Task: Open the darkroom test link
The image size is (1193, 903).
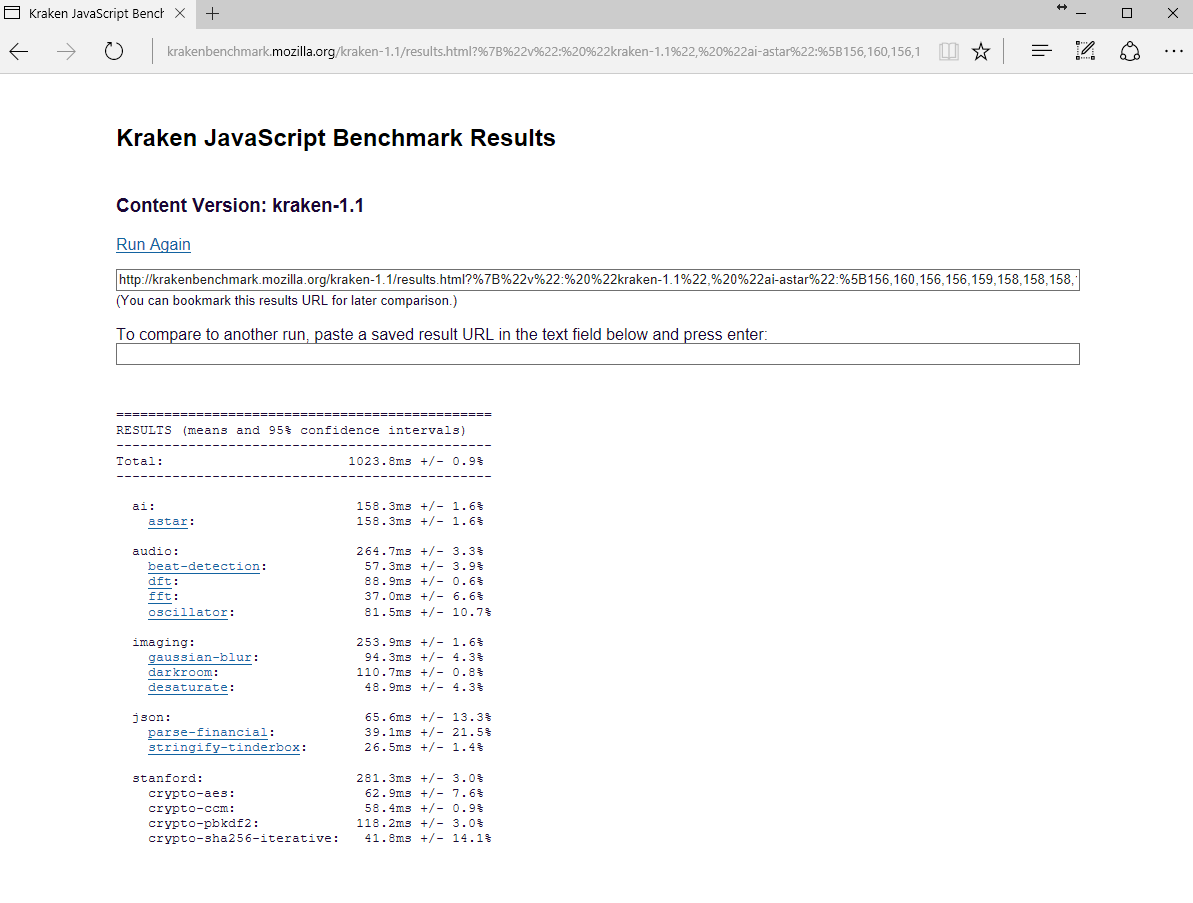Action: (180, 672)
